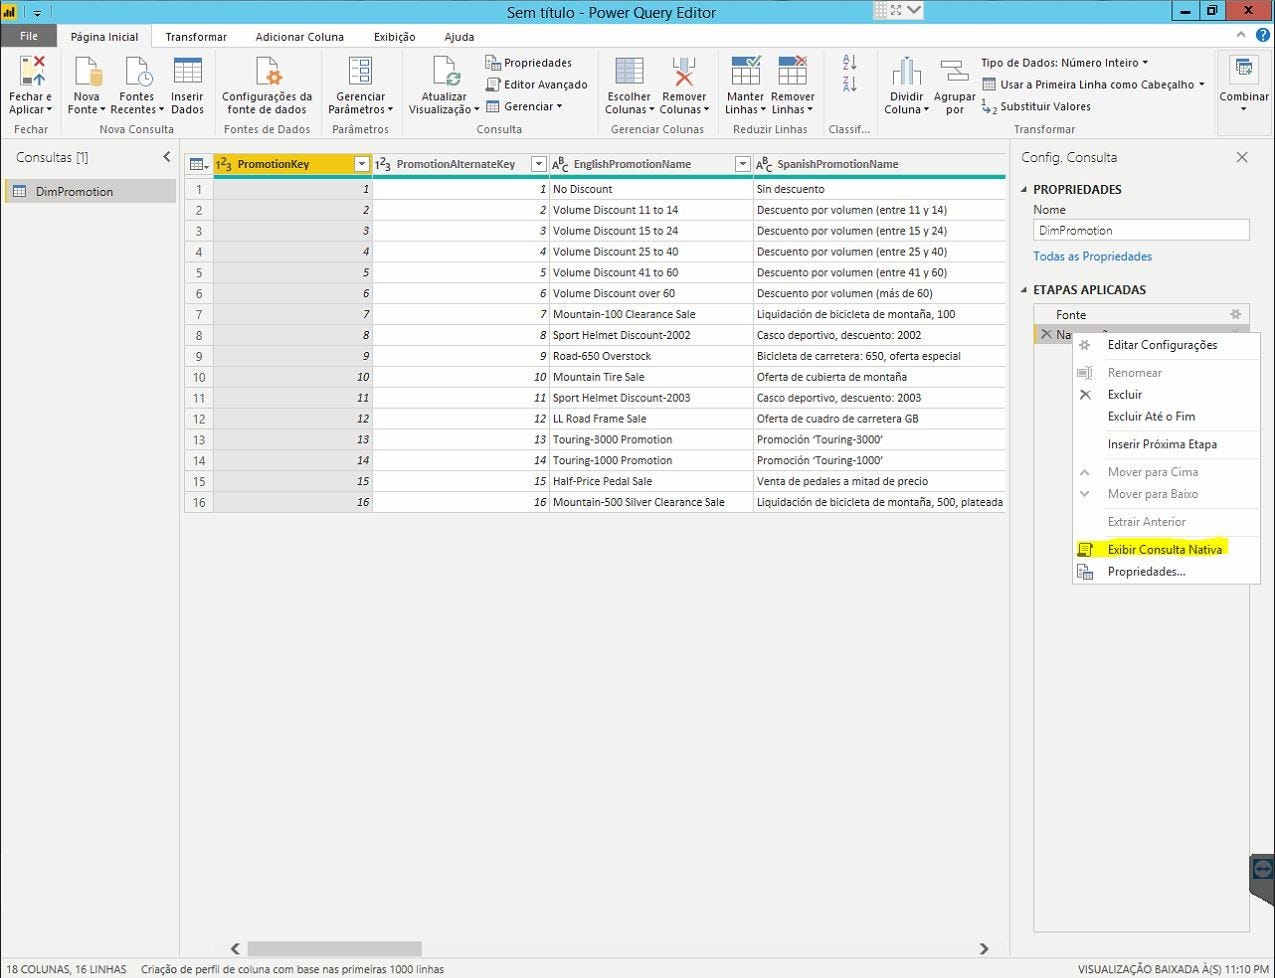This screenshot has width=1275, height=978.
Task: Open the Quick Access Toolbar customize dropdown
Action: coord(38,13)
